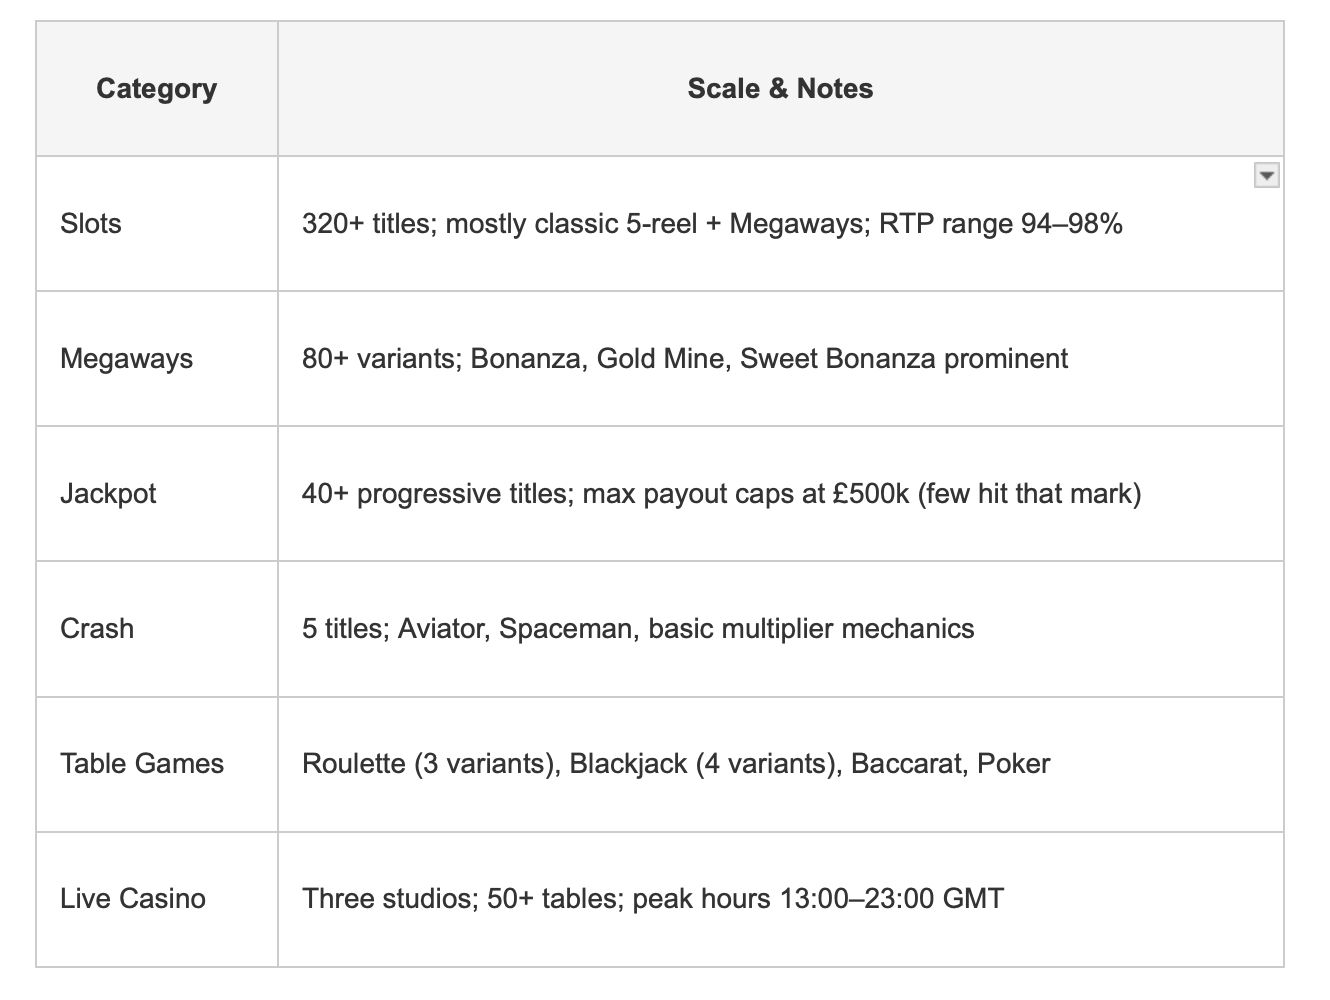The height and width of the screenshot is (1000, 1330).
Task: Place cursor in 80+ variants notes cell
Action: [x=780, y=359]
